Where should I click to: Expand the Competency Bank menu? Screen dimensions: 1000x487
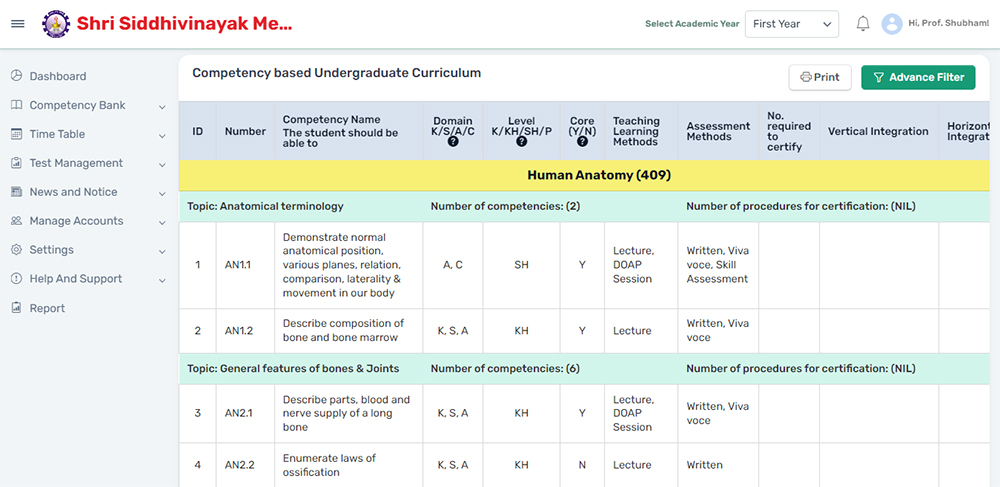[88, 105]
